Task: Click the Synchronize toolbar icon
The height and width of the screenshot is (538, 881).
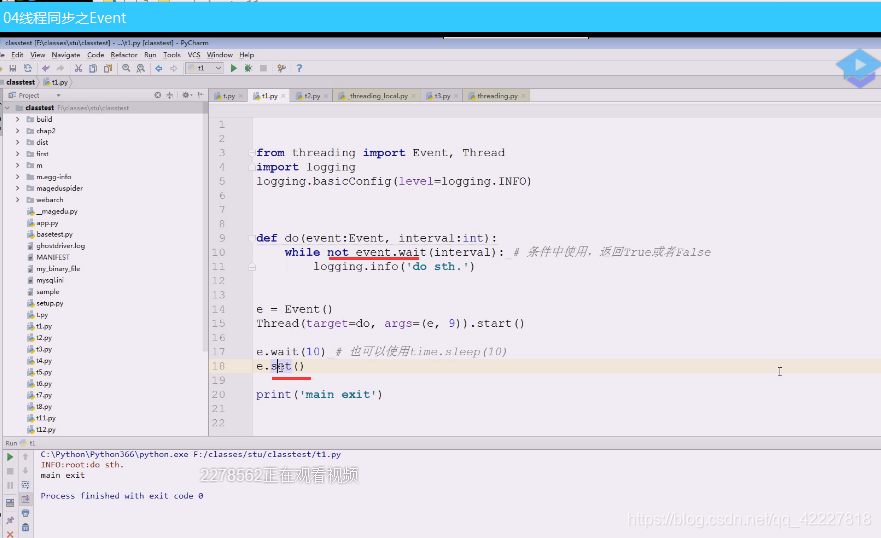Action: [28, 68]
